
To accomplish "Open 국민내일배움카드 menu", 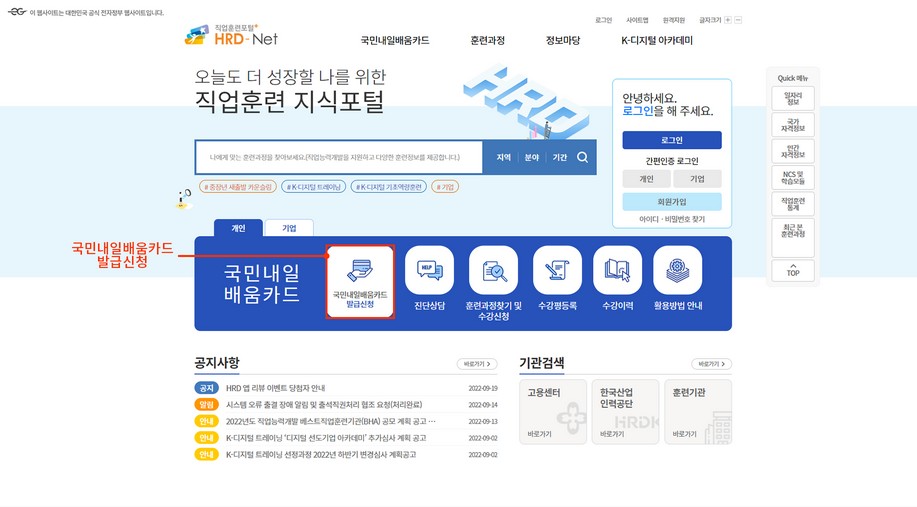I will click(x=395, y=40).
